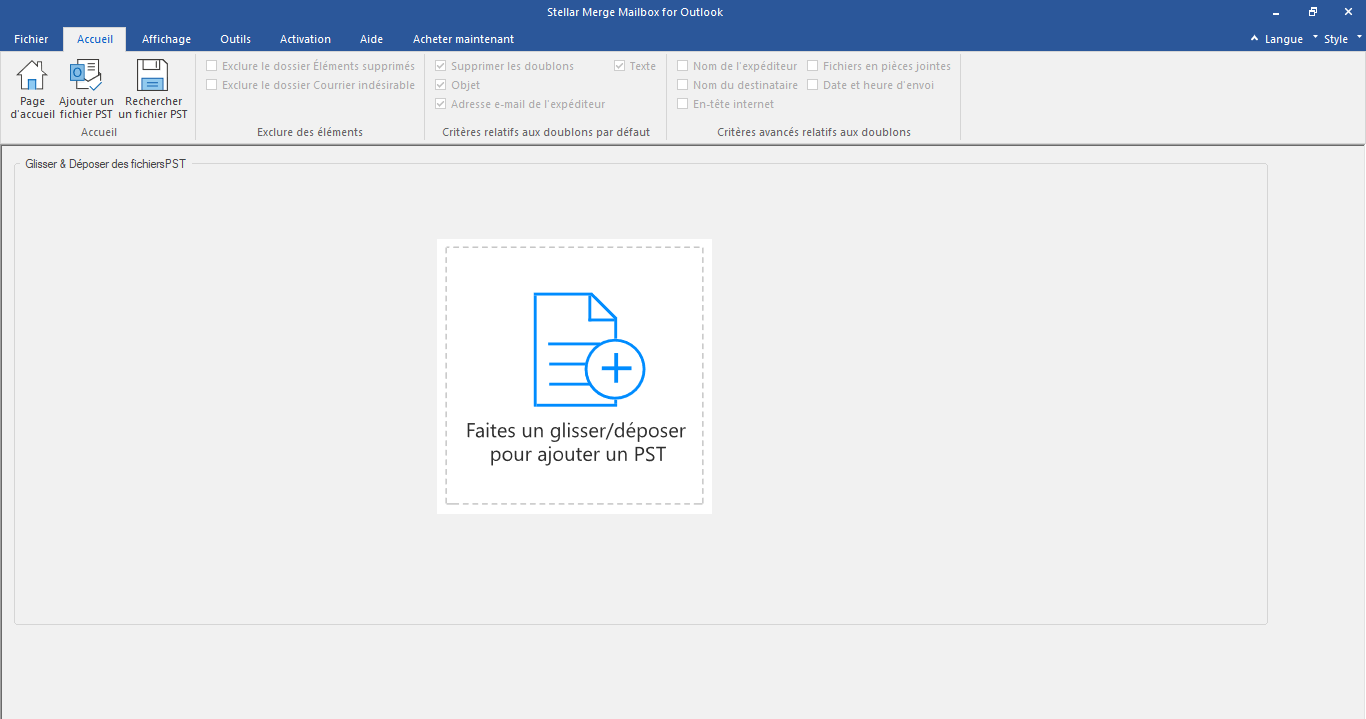Image resolution: width=1366 pixels, height=719 pixels.
Task: Enable Exclure le dossier Courrier indésirable
Action: coord(212,85)
